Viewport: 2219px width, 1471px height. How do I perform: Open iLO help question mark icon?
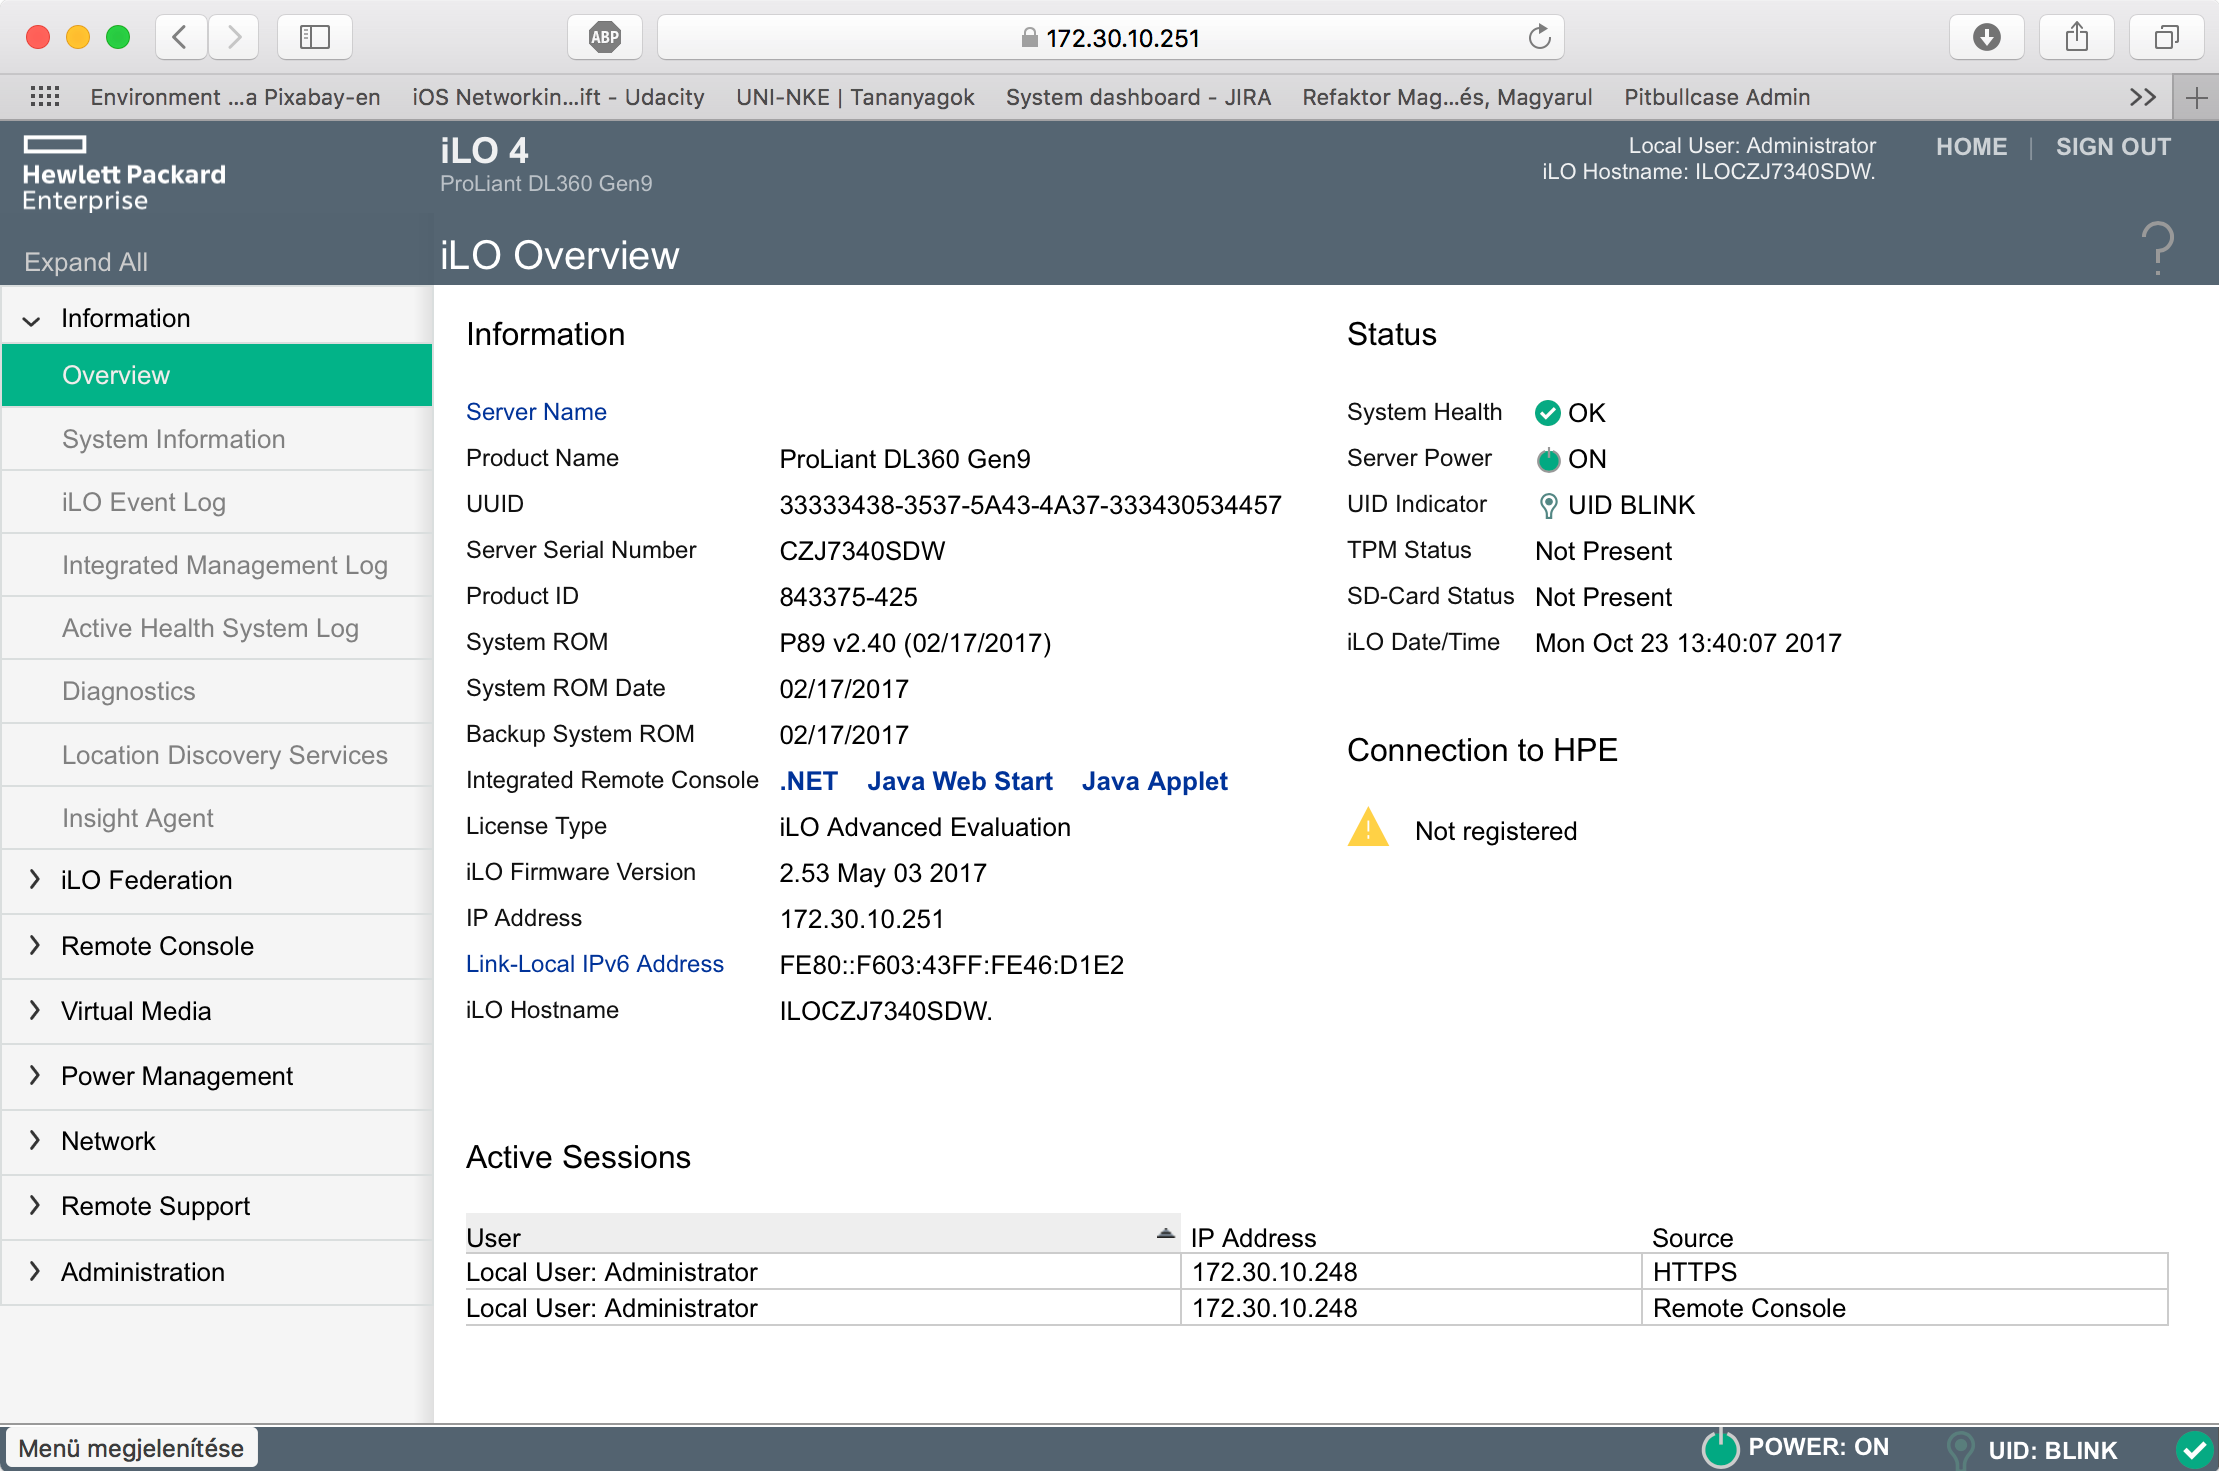click(2158, 248)
